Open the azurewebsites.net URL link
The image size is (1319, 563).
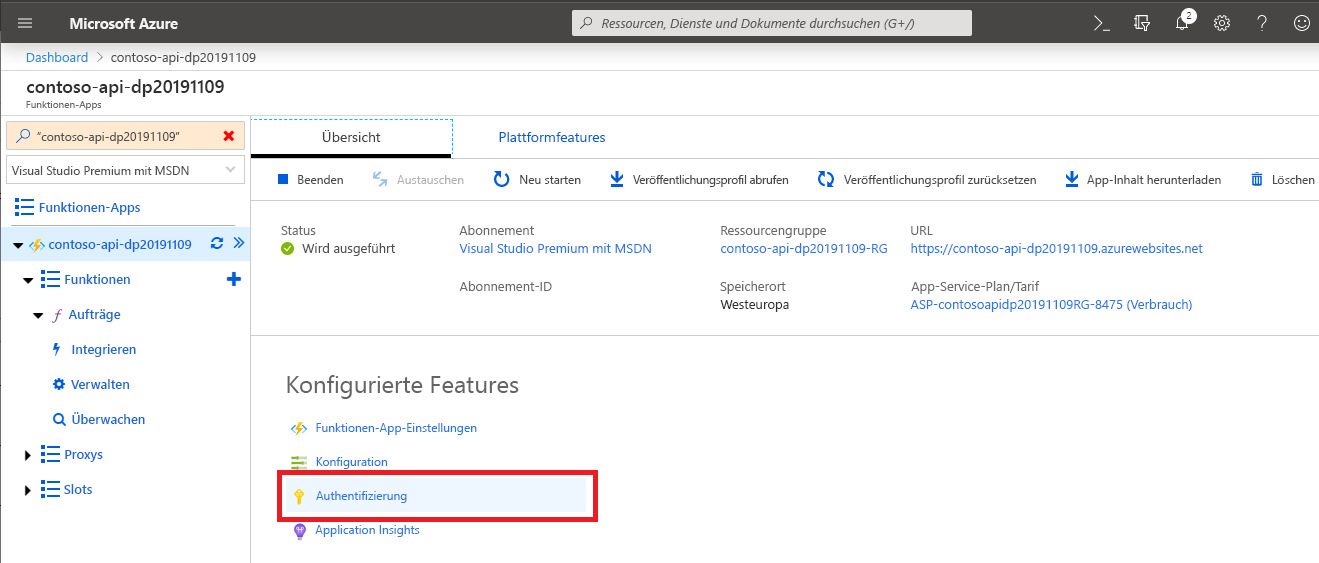click(1056, 248)
